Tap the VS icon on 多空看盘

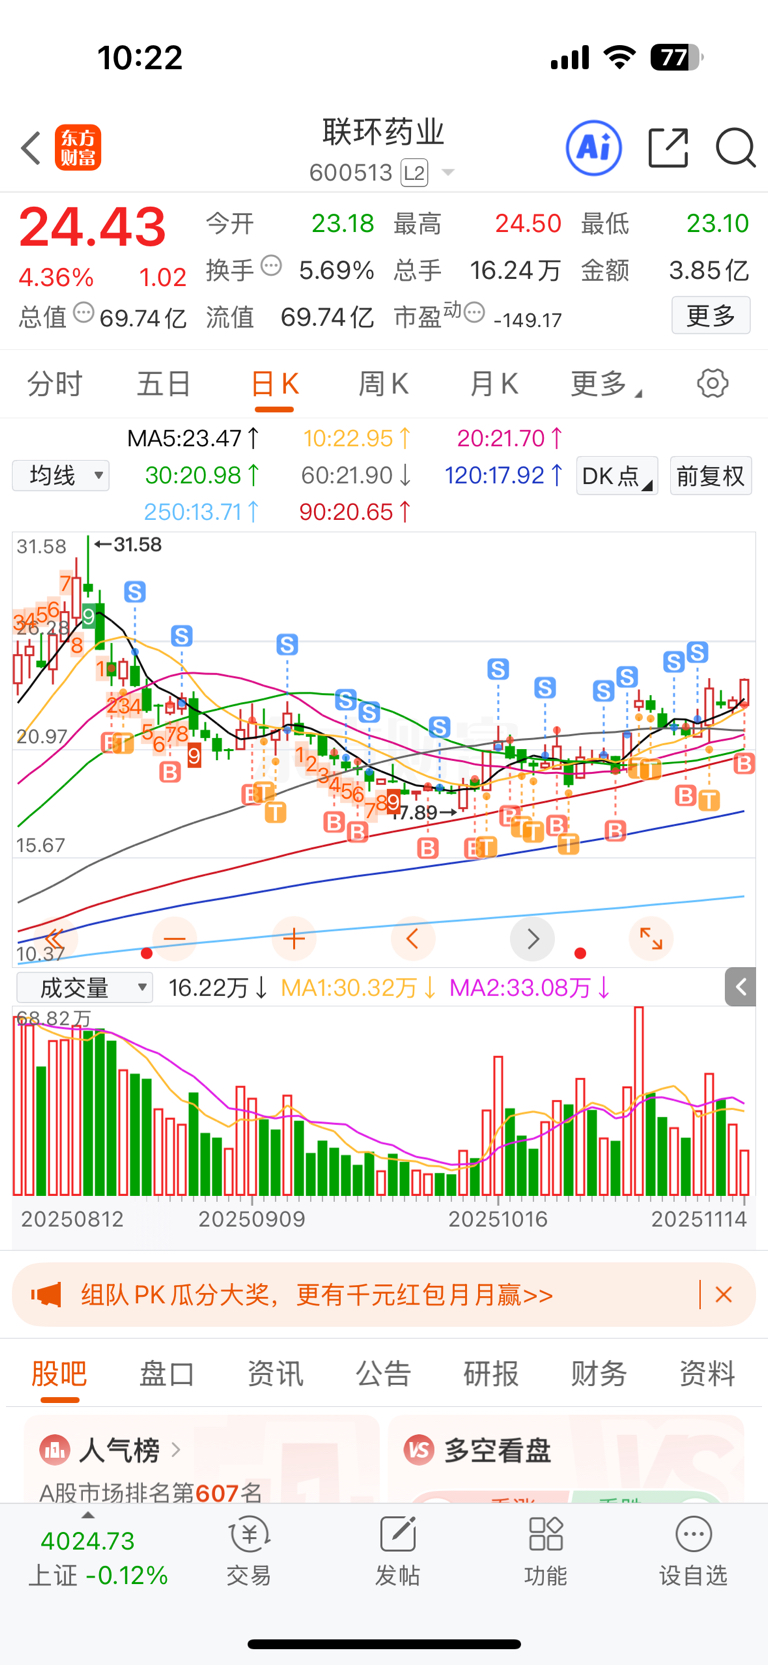[x=418, y=1449]
